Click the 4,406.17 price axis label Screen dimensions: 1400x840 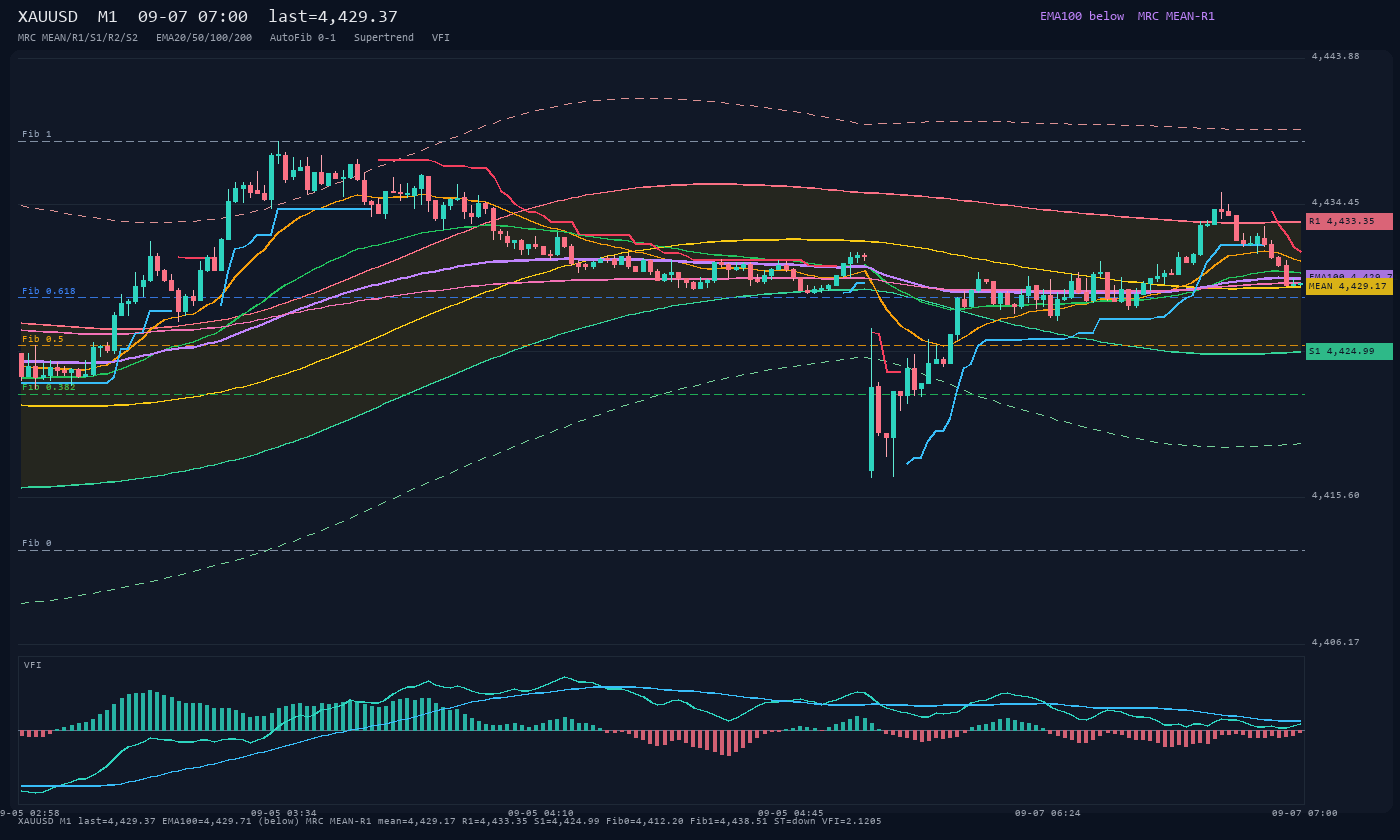1335,642
